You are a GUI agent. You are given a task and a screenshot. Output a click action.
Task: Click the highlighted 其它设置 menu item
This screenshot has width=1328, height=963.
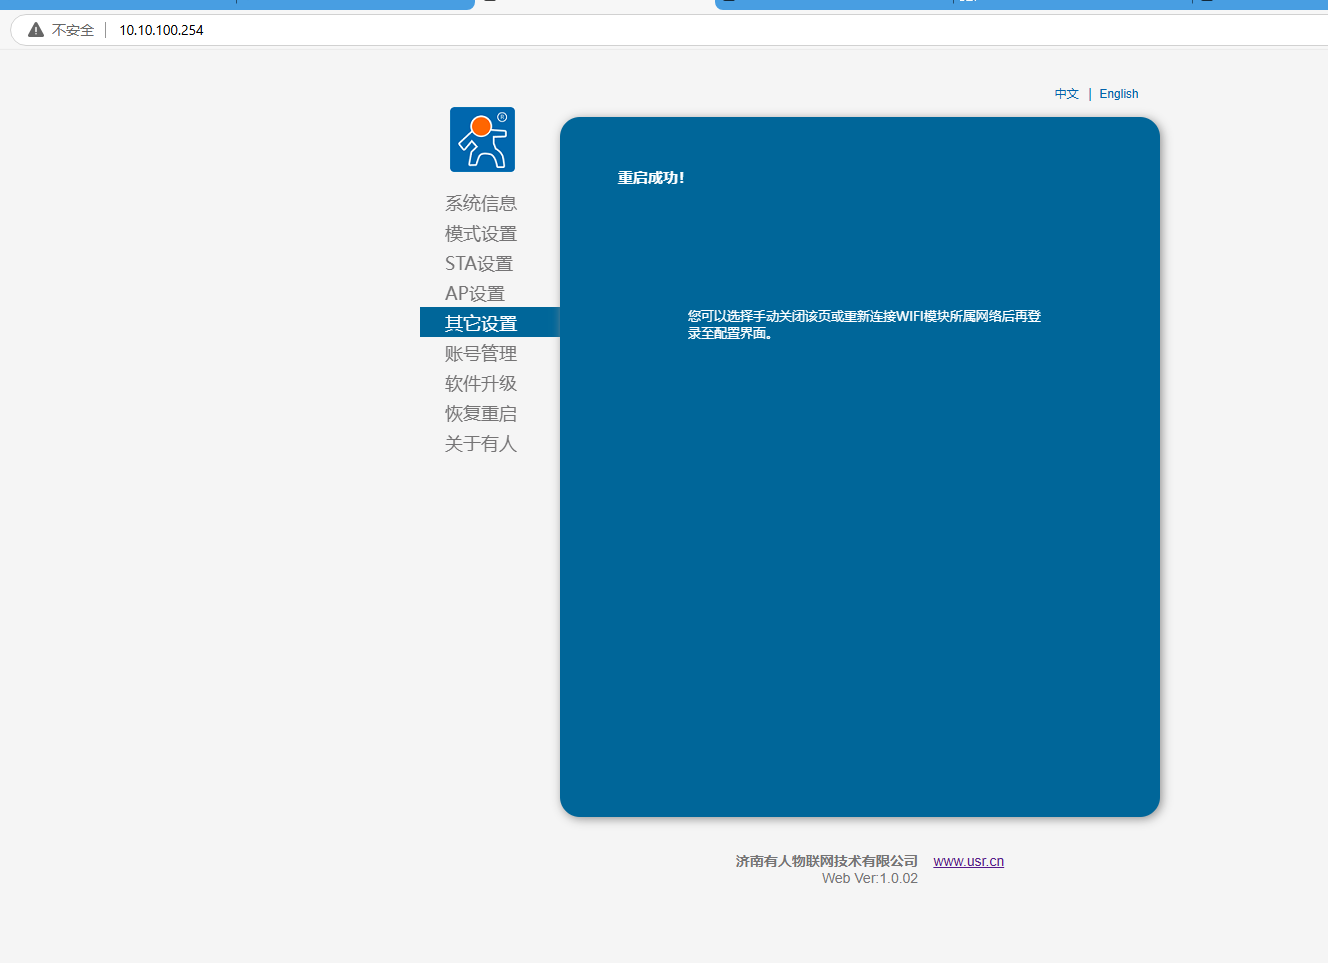tap(481, 323)
